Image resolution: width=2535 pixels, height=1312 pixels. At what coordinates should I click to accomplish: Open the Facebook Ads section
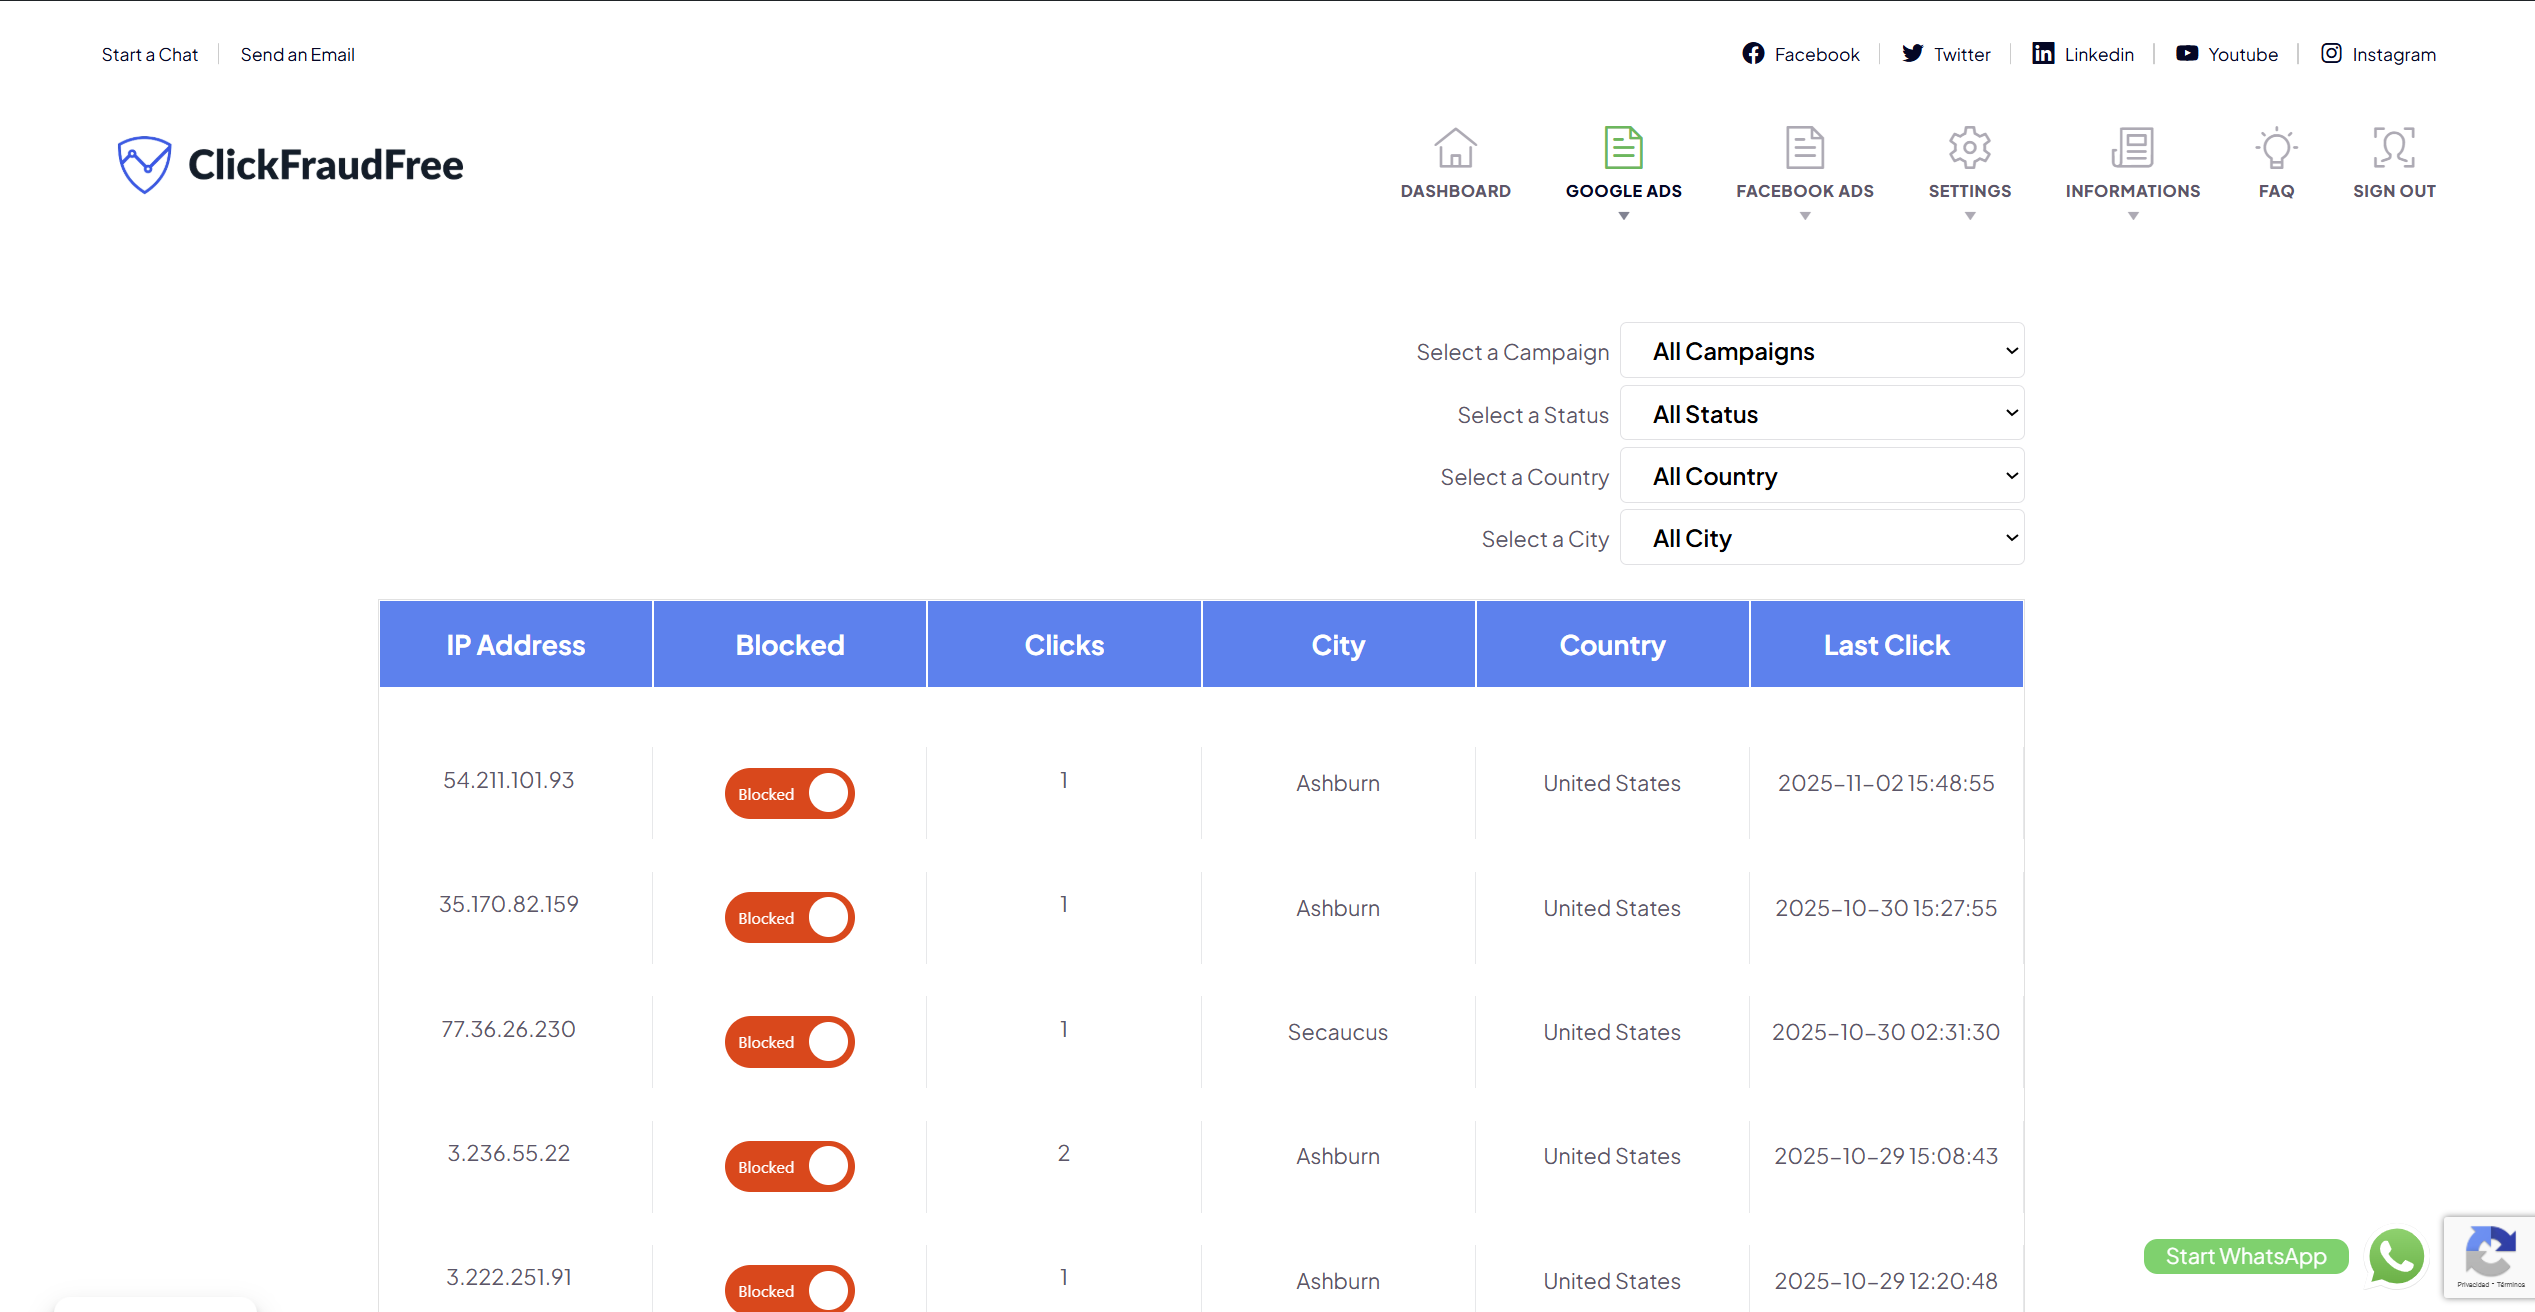[x=1804, y=163]
